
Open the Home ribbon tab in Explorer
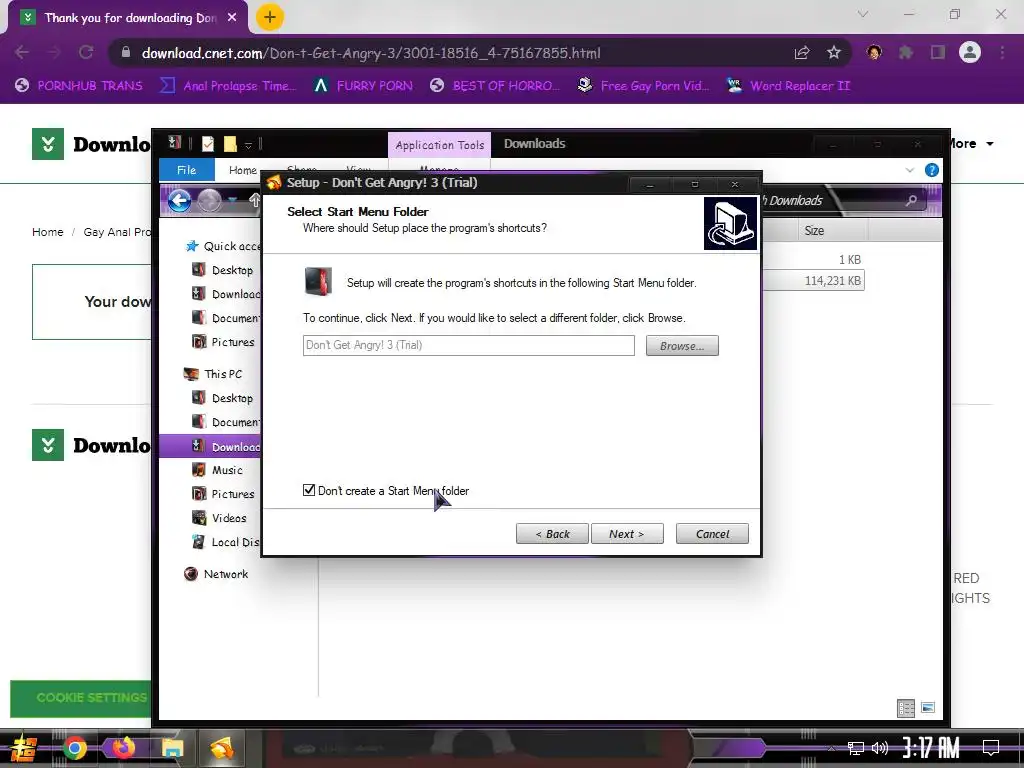coord(242,170)
